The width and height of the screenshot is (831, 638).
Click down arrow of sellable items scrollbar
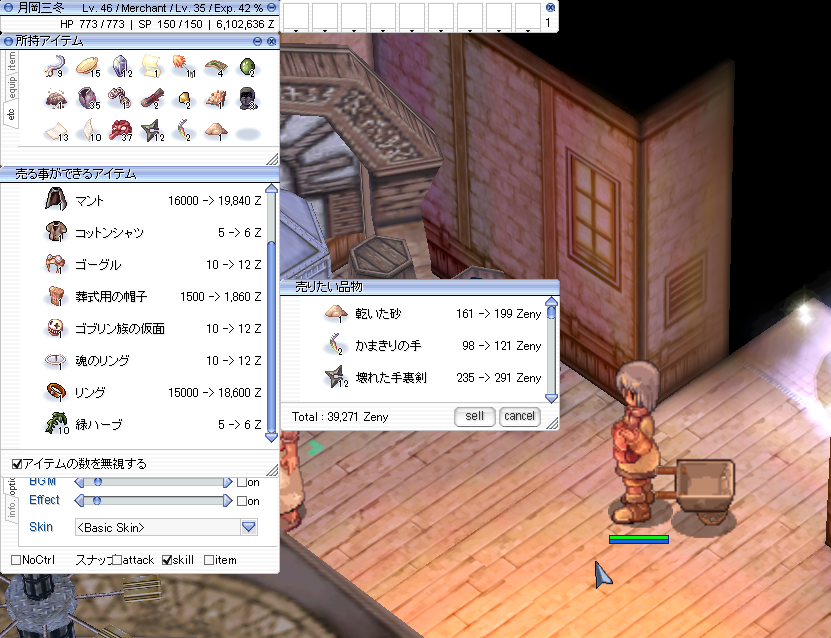[x=272, y=437]
